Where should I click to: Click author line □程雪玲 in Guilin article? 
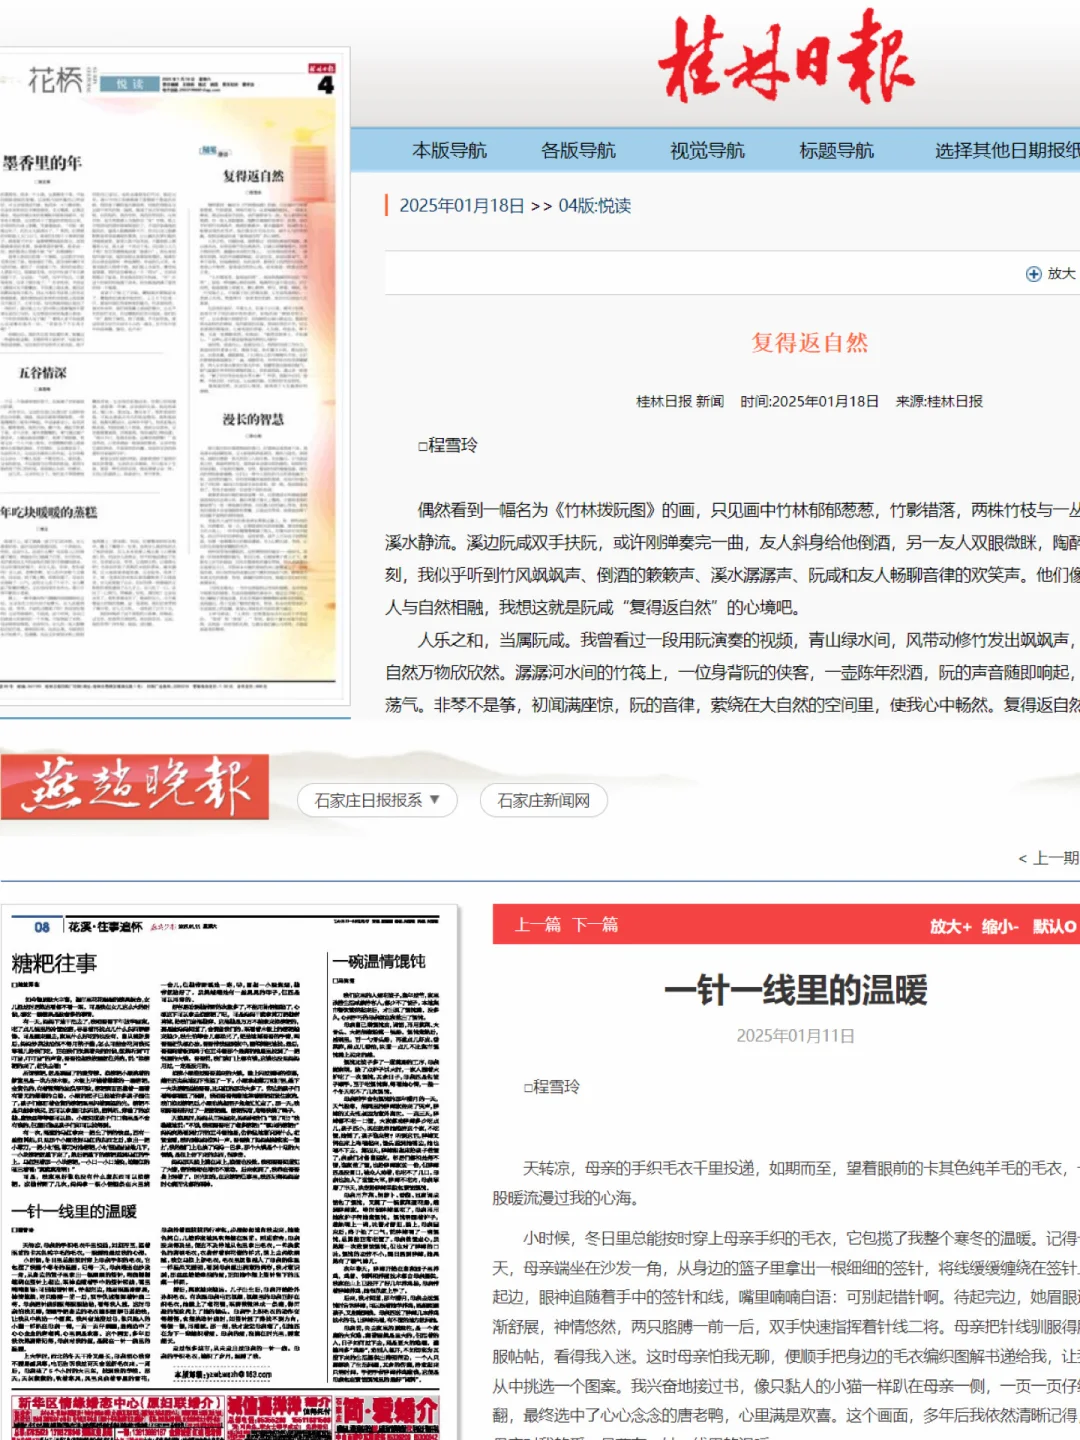pos(448,445)
